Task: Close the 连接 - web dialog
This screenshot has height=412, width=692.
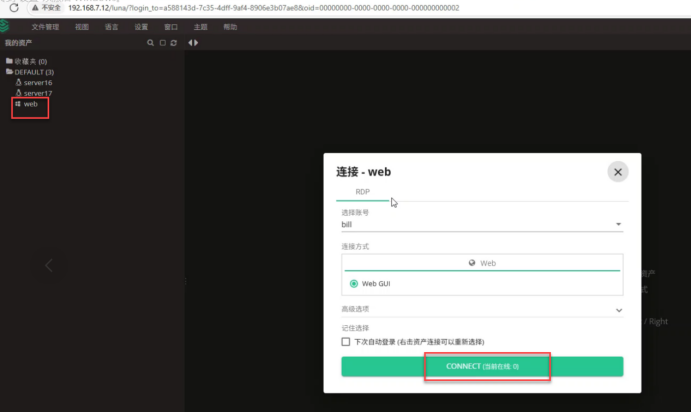Action: 617,172
